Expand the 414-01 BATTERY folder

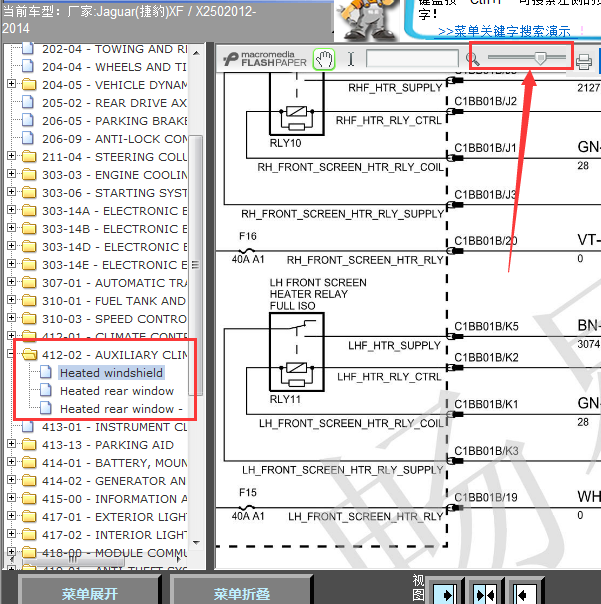(x=11, y=461)
